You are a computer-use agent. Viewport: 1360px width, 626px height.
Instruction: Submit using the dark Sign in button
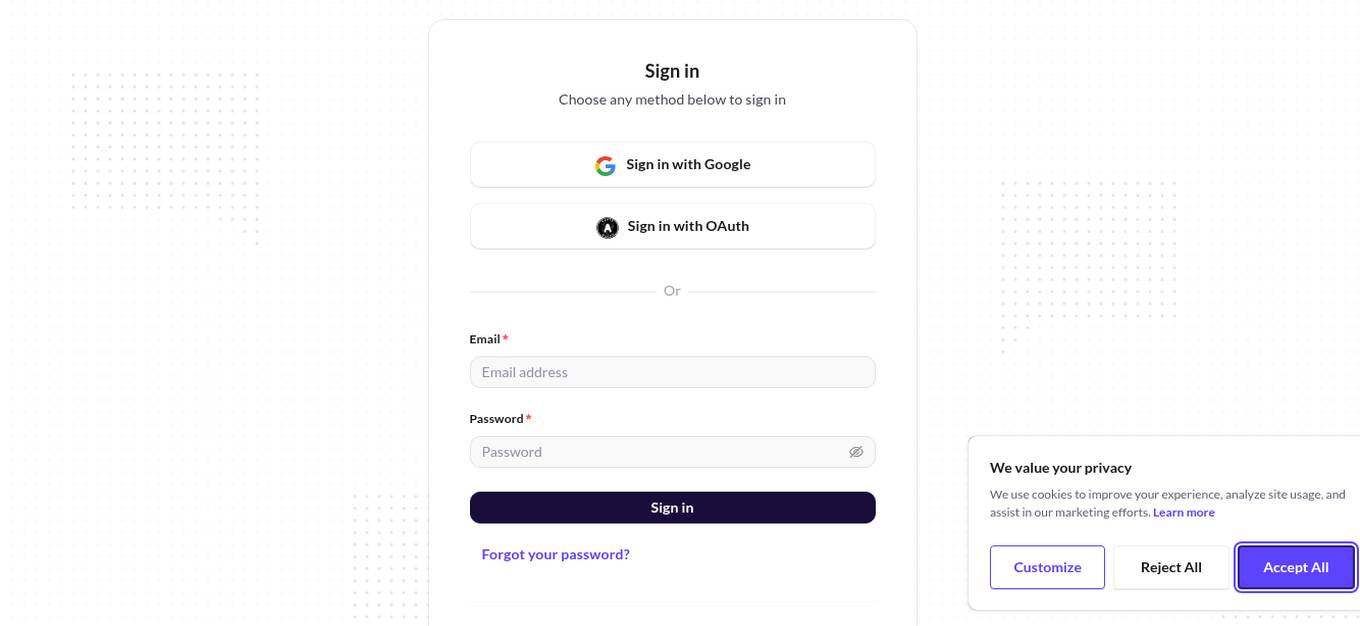coord(672,507)
